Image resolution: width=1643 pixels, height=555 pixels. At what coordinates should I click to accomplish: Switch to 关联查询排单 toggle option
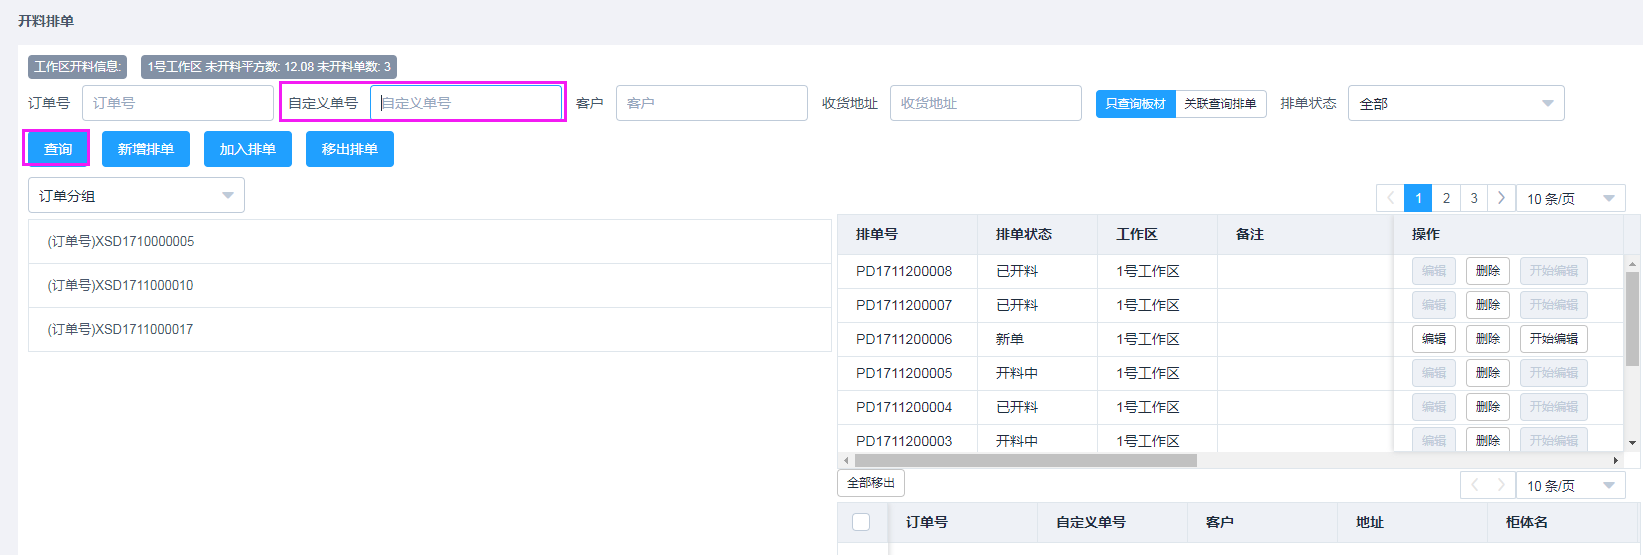pyautogui.click(x=1220, y=104)
